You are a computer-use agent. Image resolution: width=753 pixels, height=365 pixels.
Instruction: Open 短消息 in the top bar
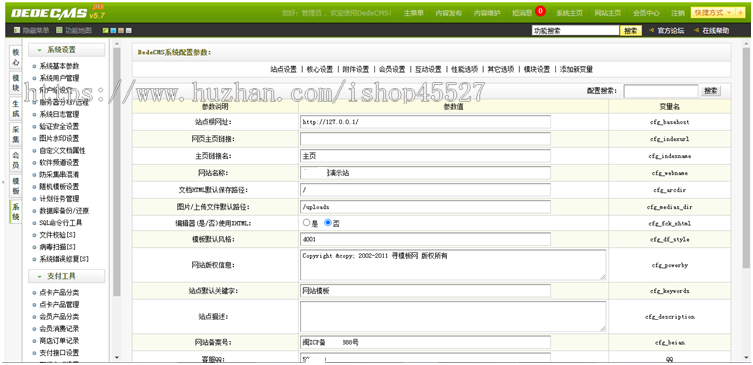pyautogui.click(x=522, y=13)
